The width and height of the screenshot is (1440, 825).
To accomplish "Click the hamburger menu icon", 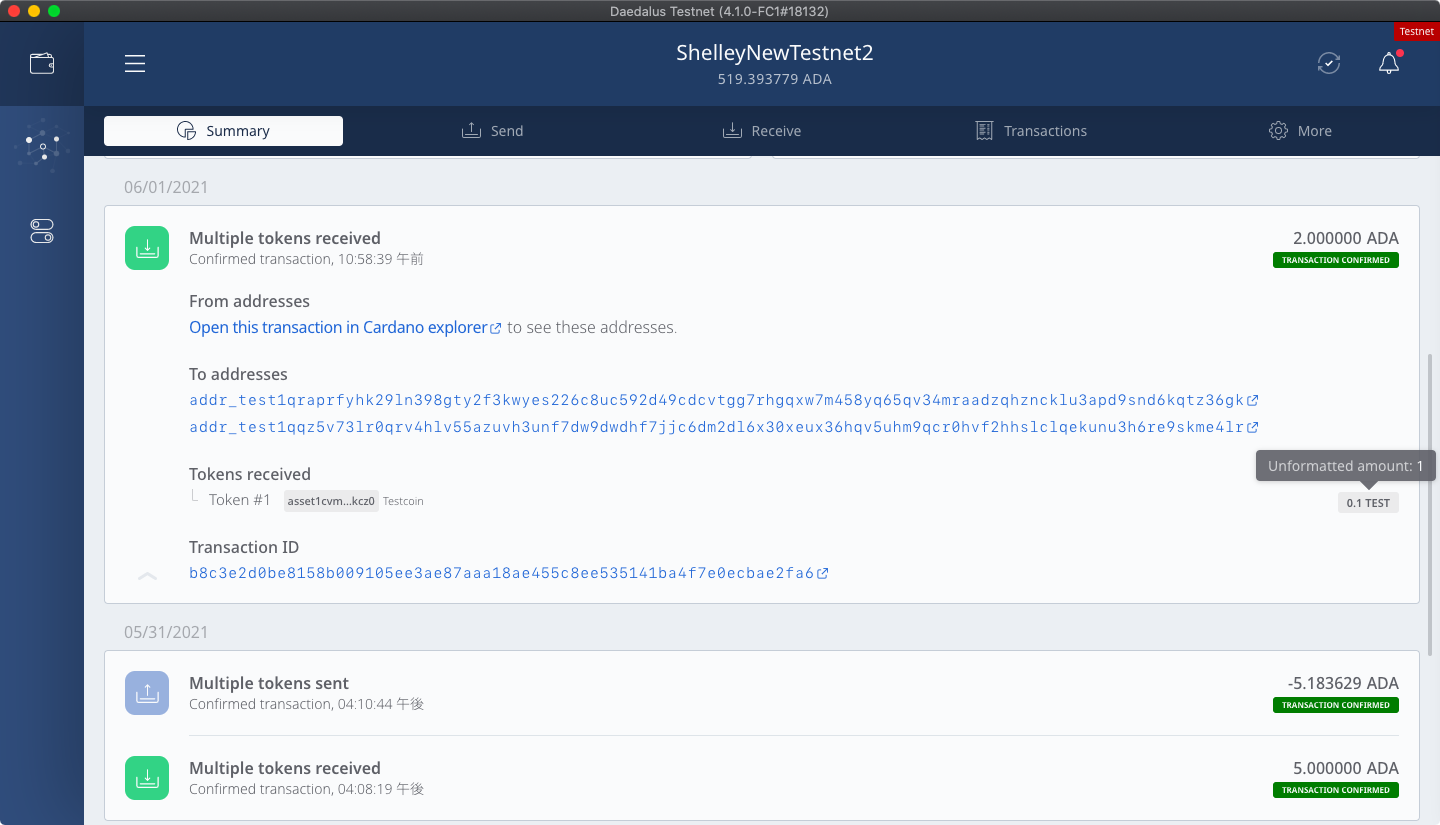I will point(135,64).
